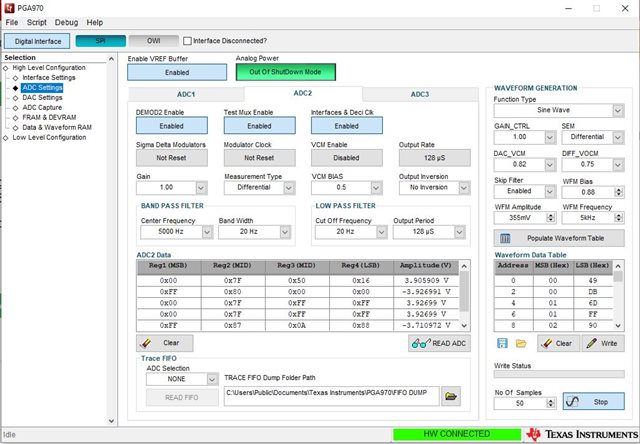Image resolution: width=640 pixels, height=444 pixels.
Task: Switch to the ADC3 tab
Action: [420, 94]
